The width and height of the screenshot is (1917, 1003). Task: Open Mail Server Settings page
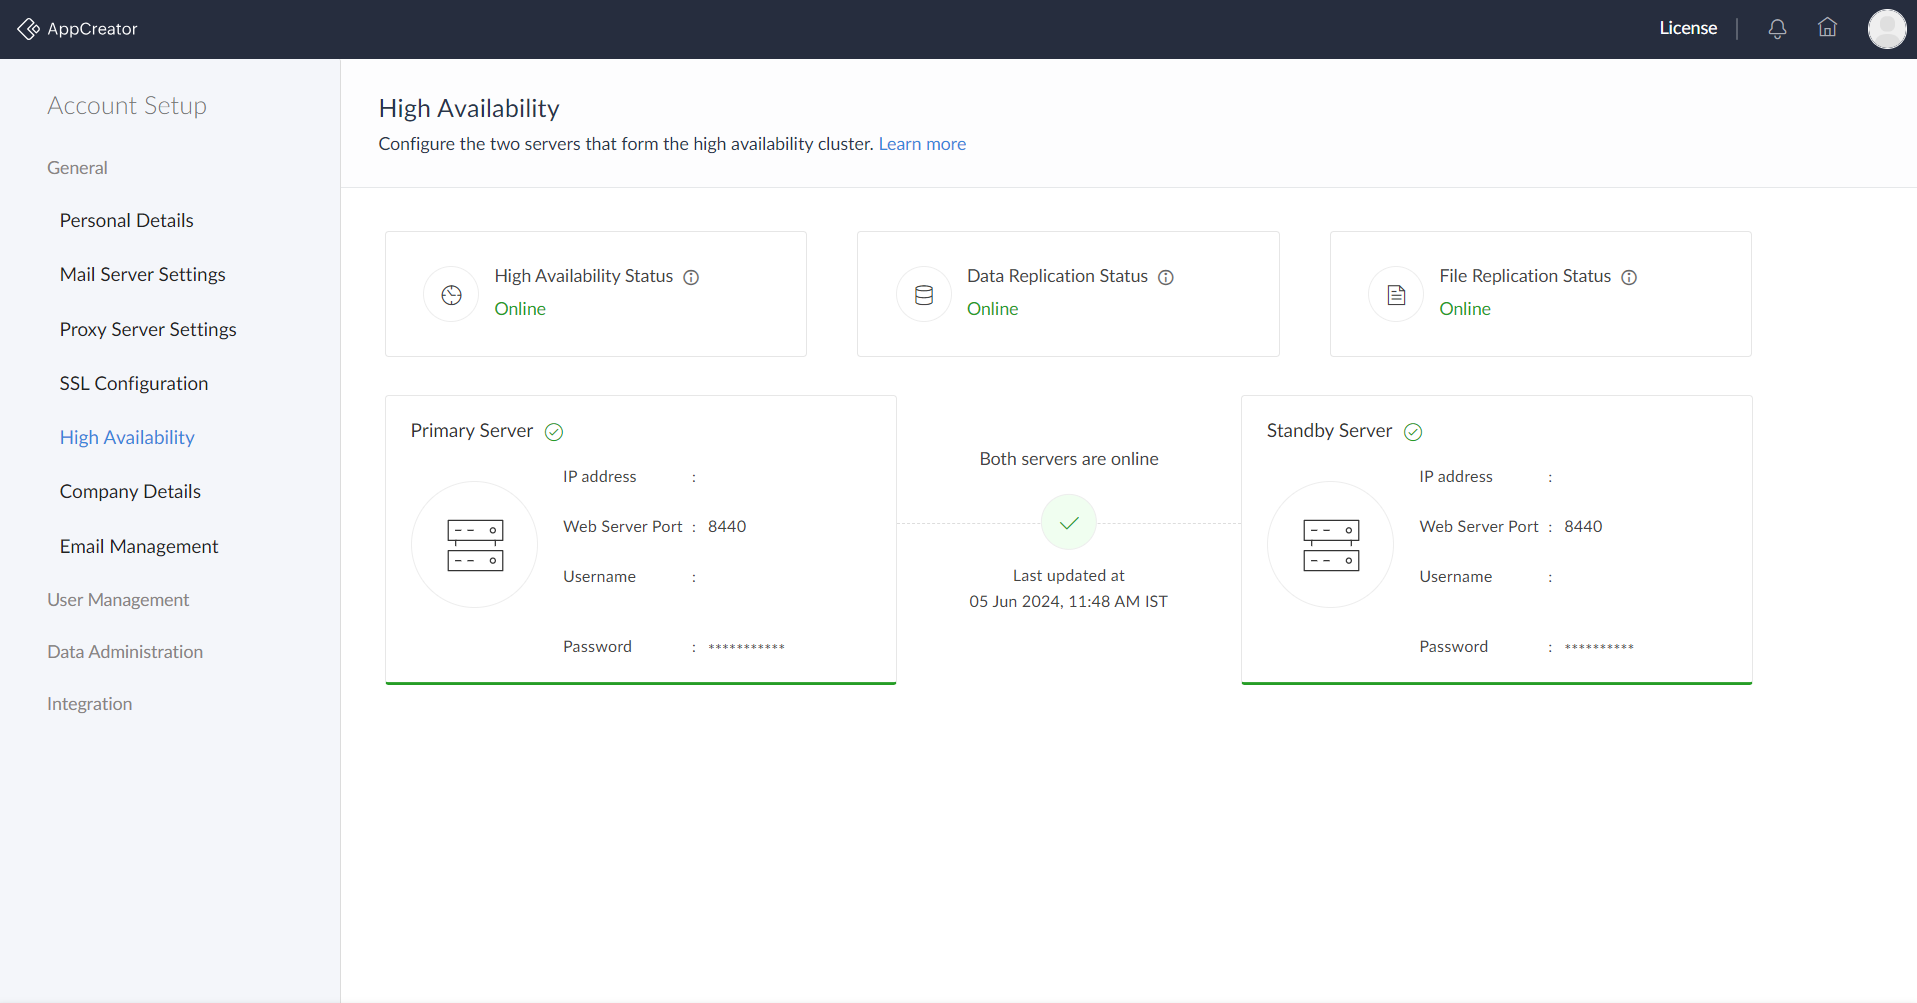coord(142,274)
